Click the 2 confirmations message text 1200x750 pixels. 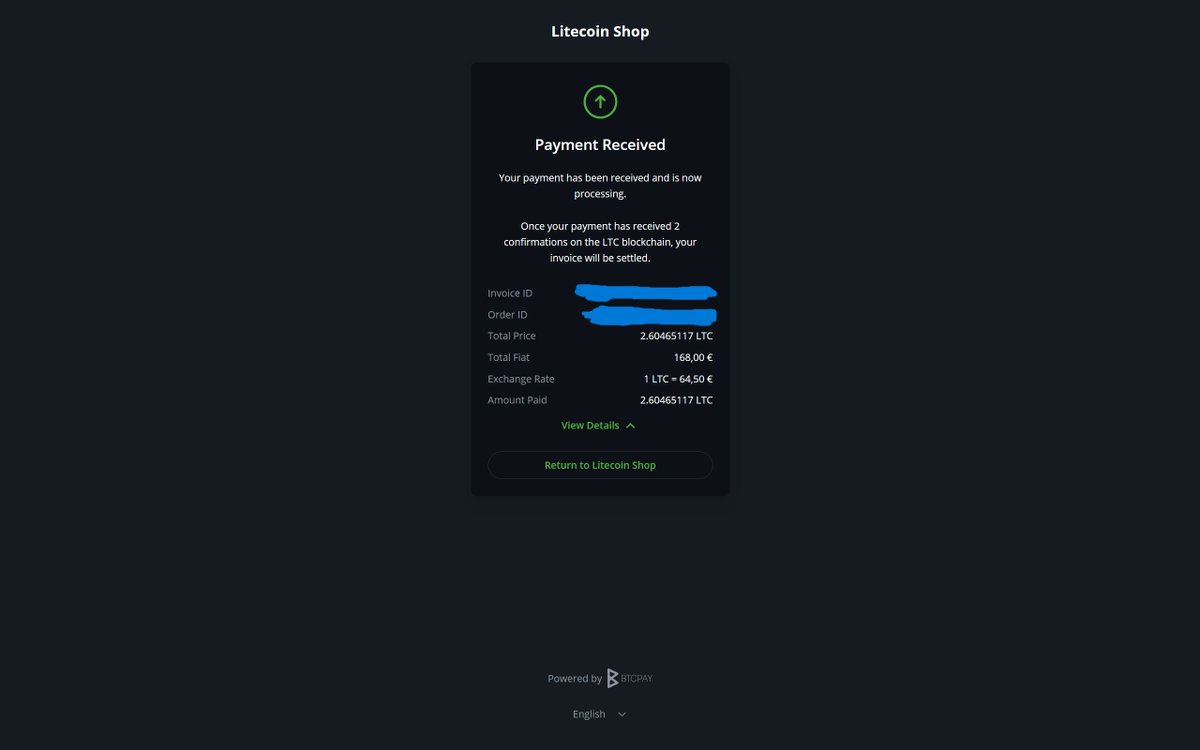[x=600, y=242]
